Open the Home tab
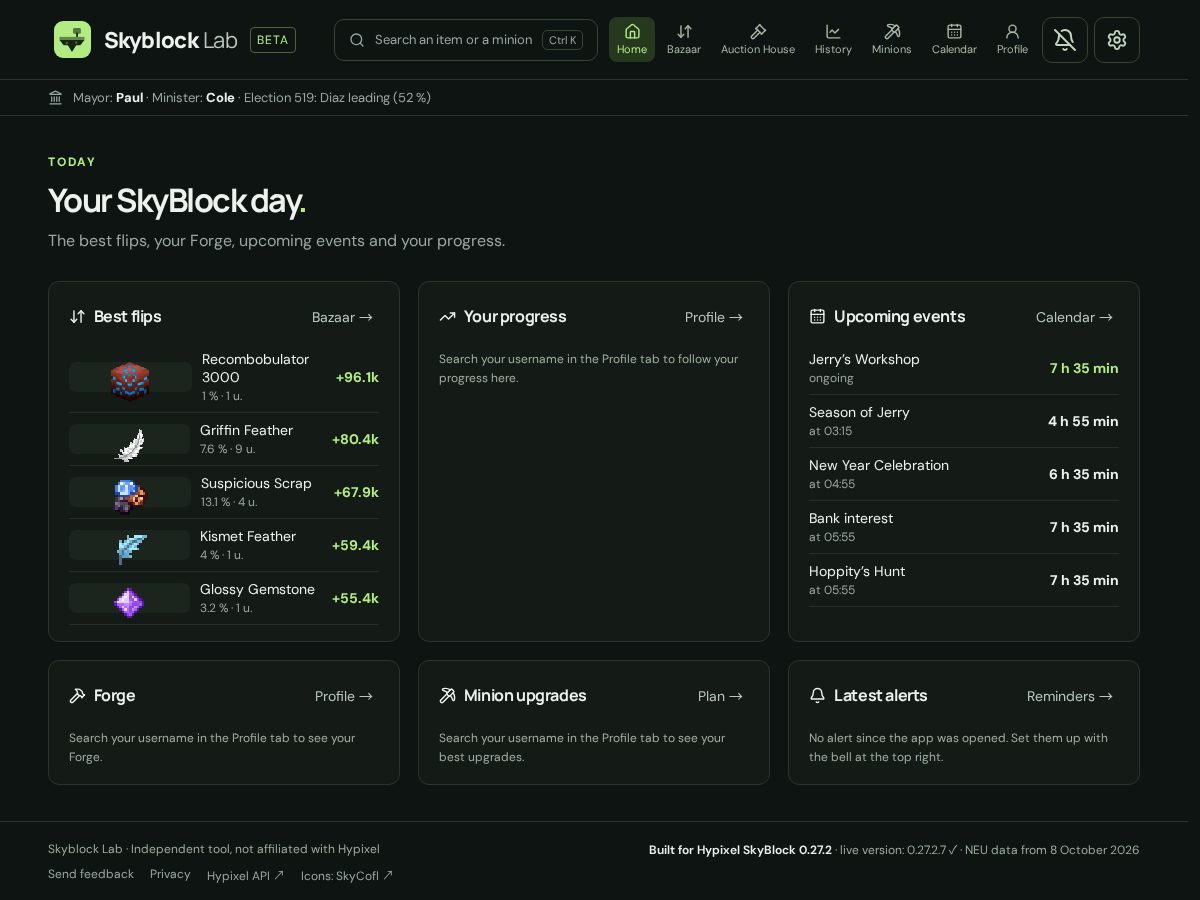1200x900 pixels. (632, 40)
